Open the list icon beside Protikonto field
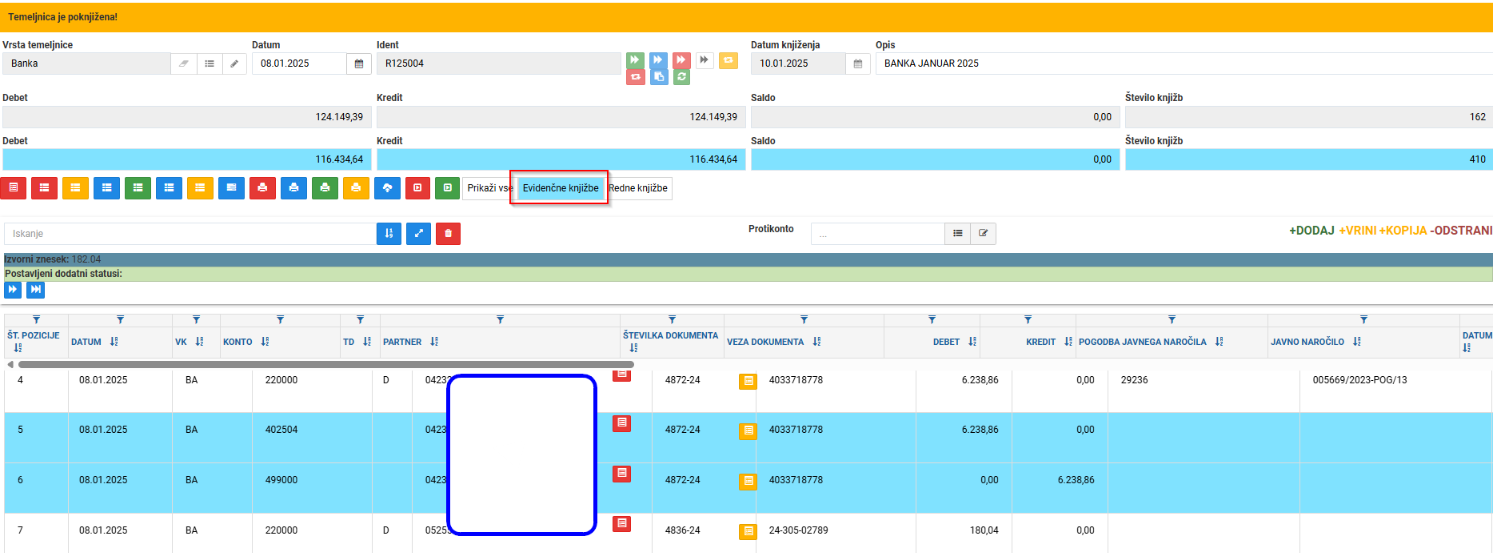Image resolution: width=1493 pixels, height=553 pixels. (x=958, y=233)
